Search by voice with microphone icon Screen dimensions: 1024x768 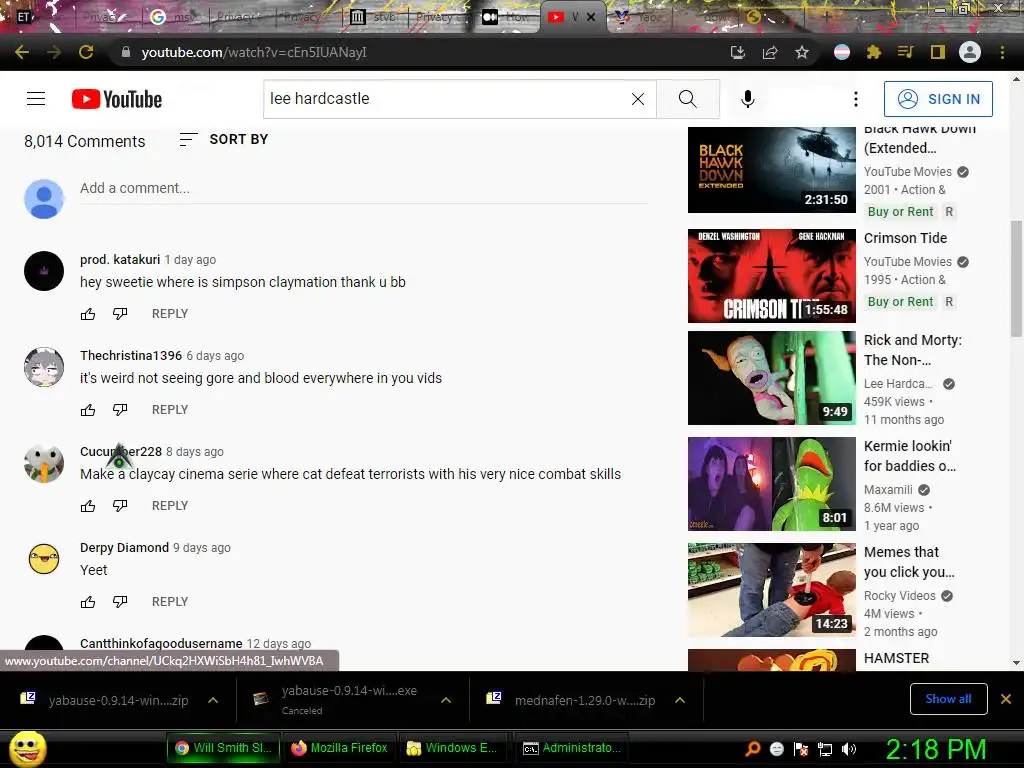(x=748, y=99)
